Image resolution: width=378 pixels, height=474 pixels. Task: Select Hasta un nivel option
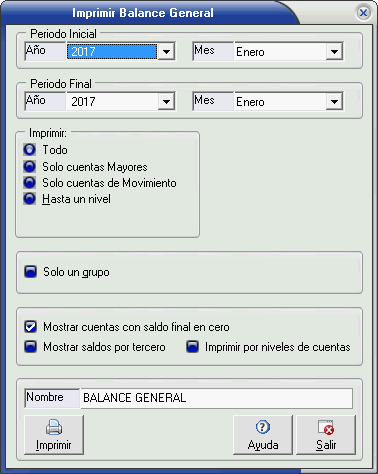(30, 199)
